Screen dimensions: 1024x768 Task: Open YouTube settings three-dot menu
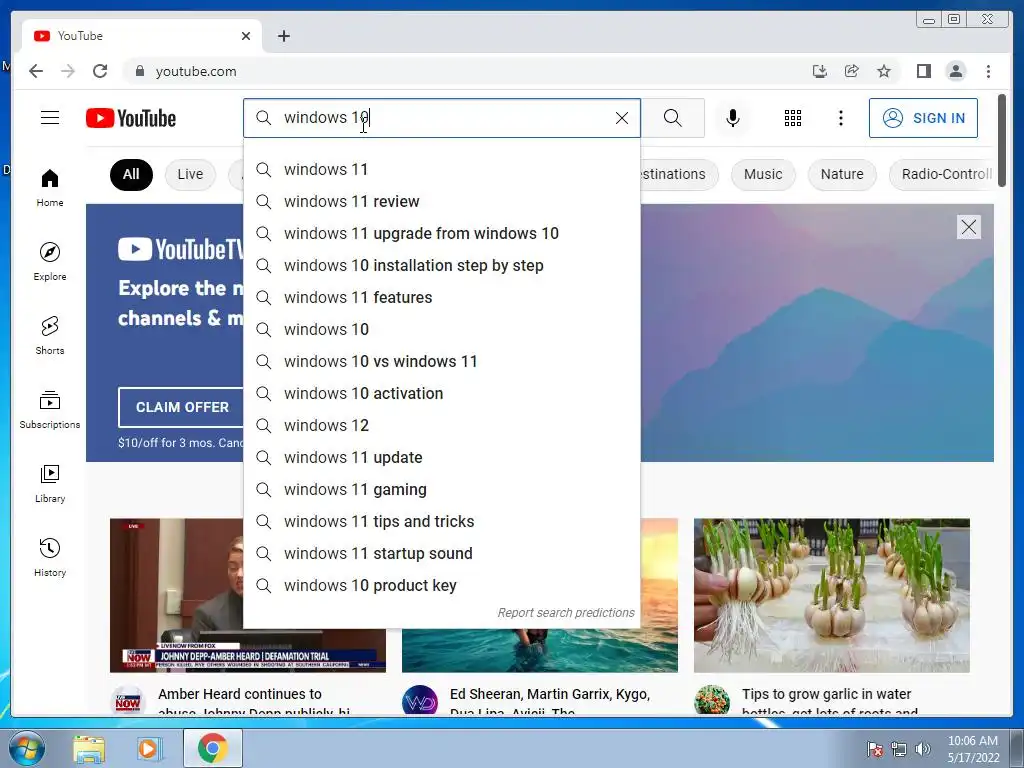click(x=840, y=118)
